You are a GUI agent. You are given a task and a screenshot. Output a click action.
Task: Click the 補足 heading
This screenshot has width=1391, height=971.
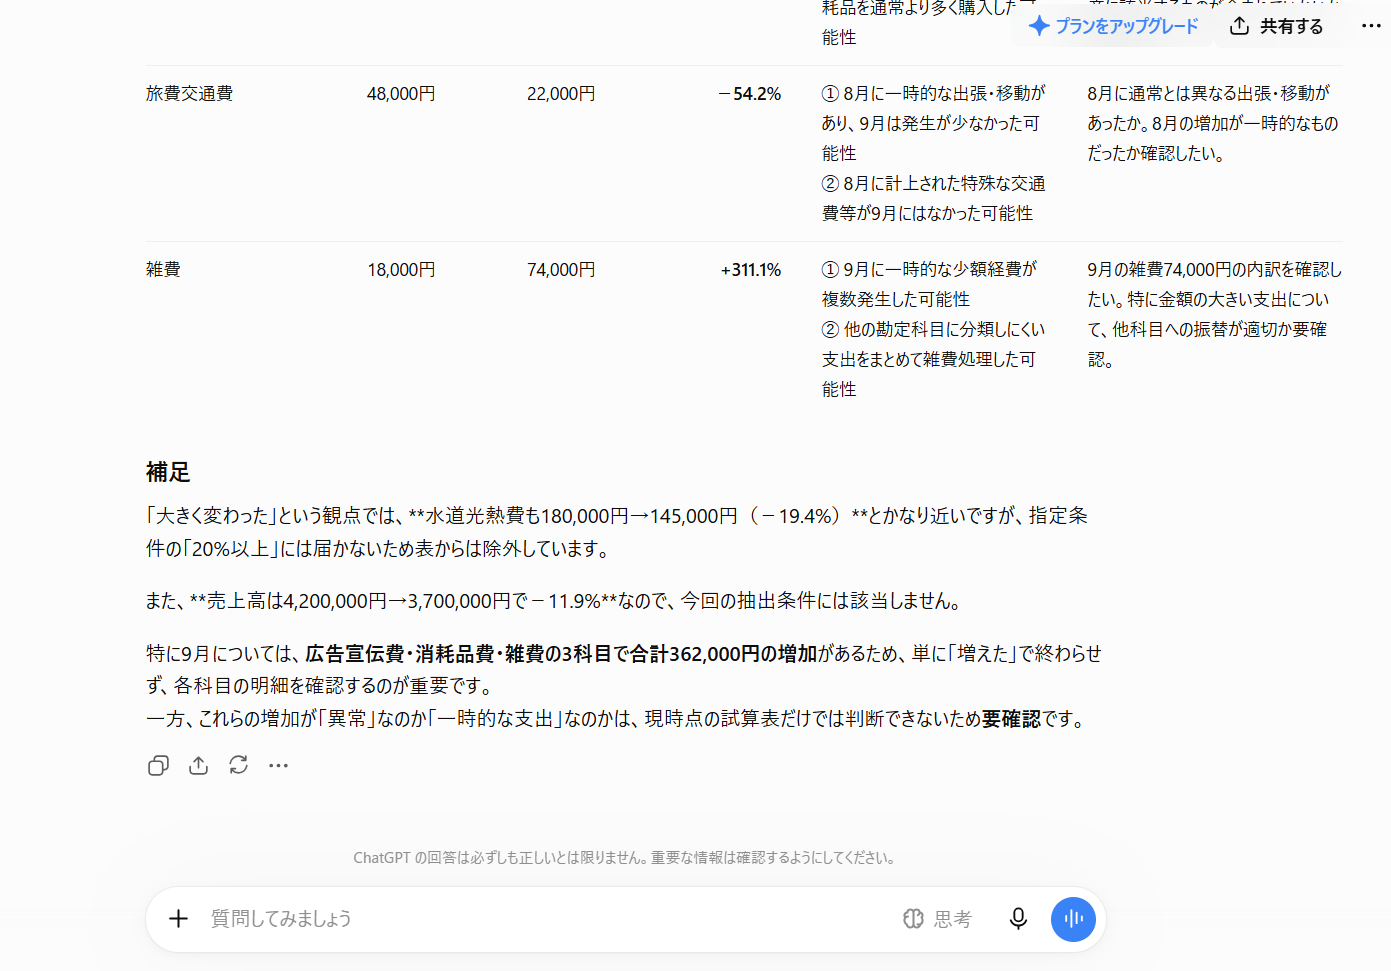coord(168,472)
